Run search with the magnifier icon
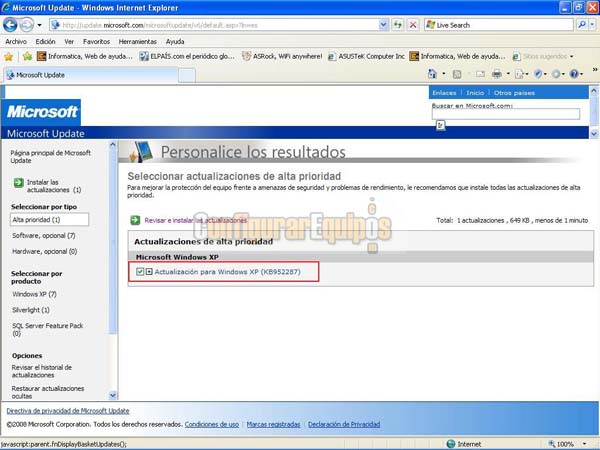 pos(582,25)
